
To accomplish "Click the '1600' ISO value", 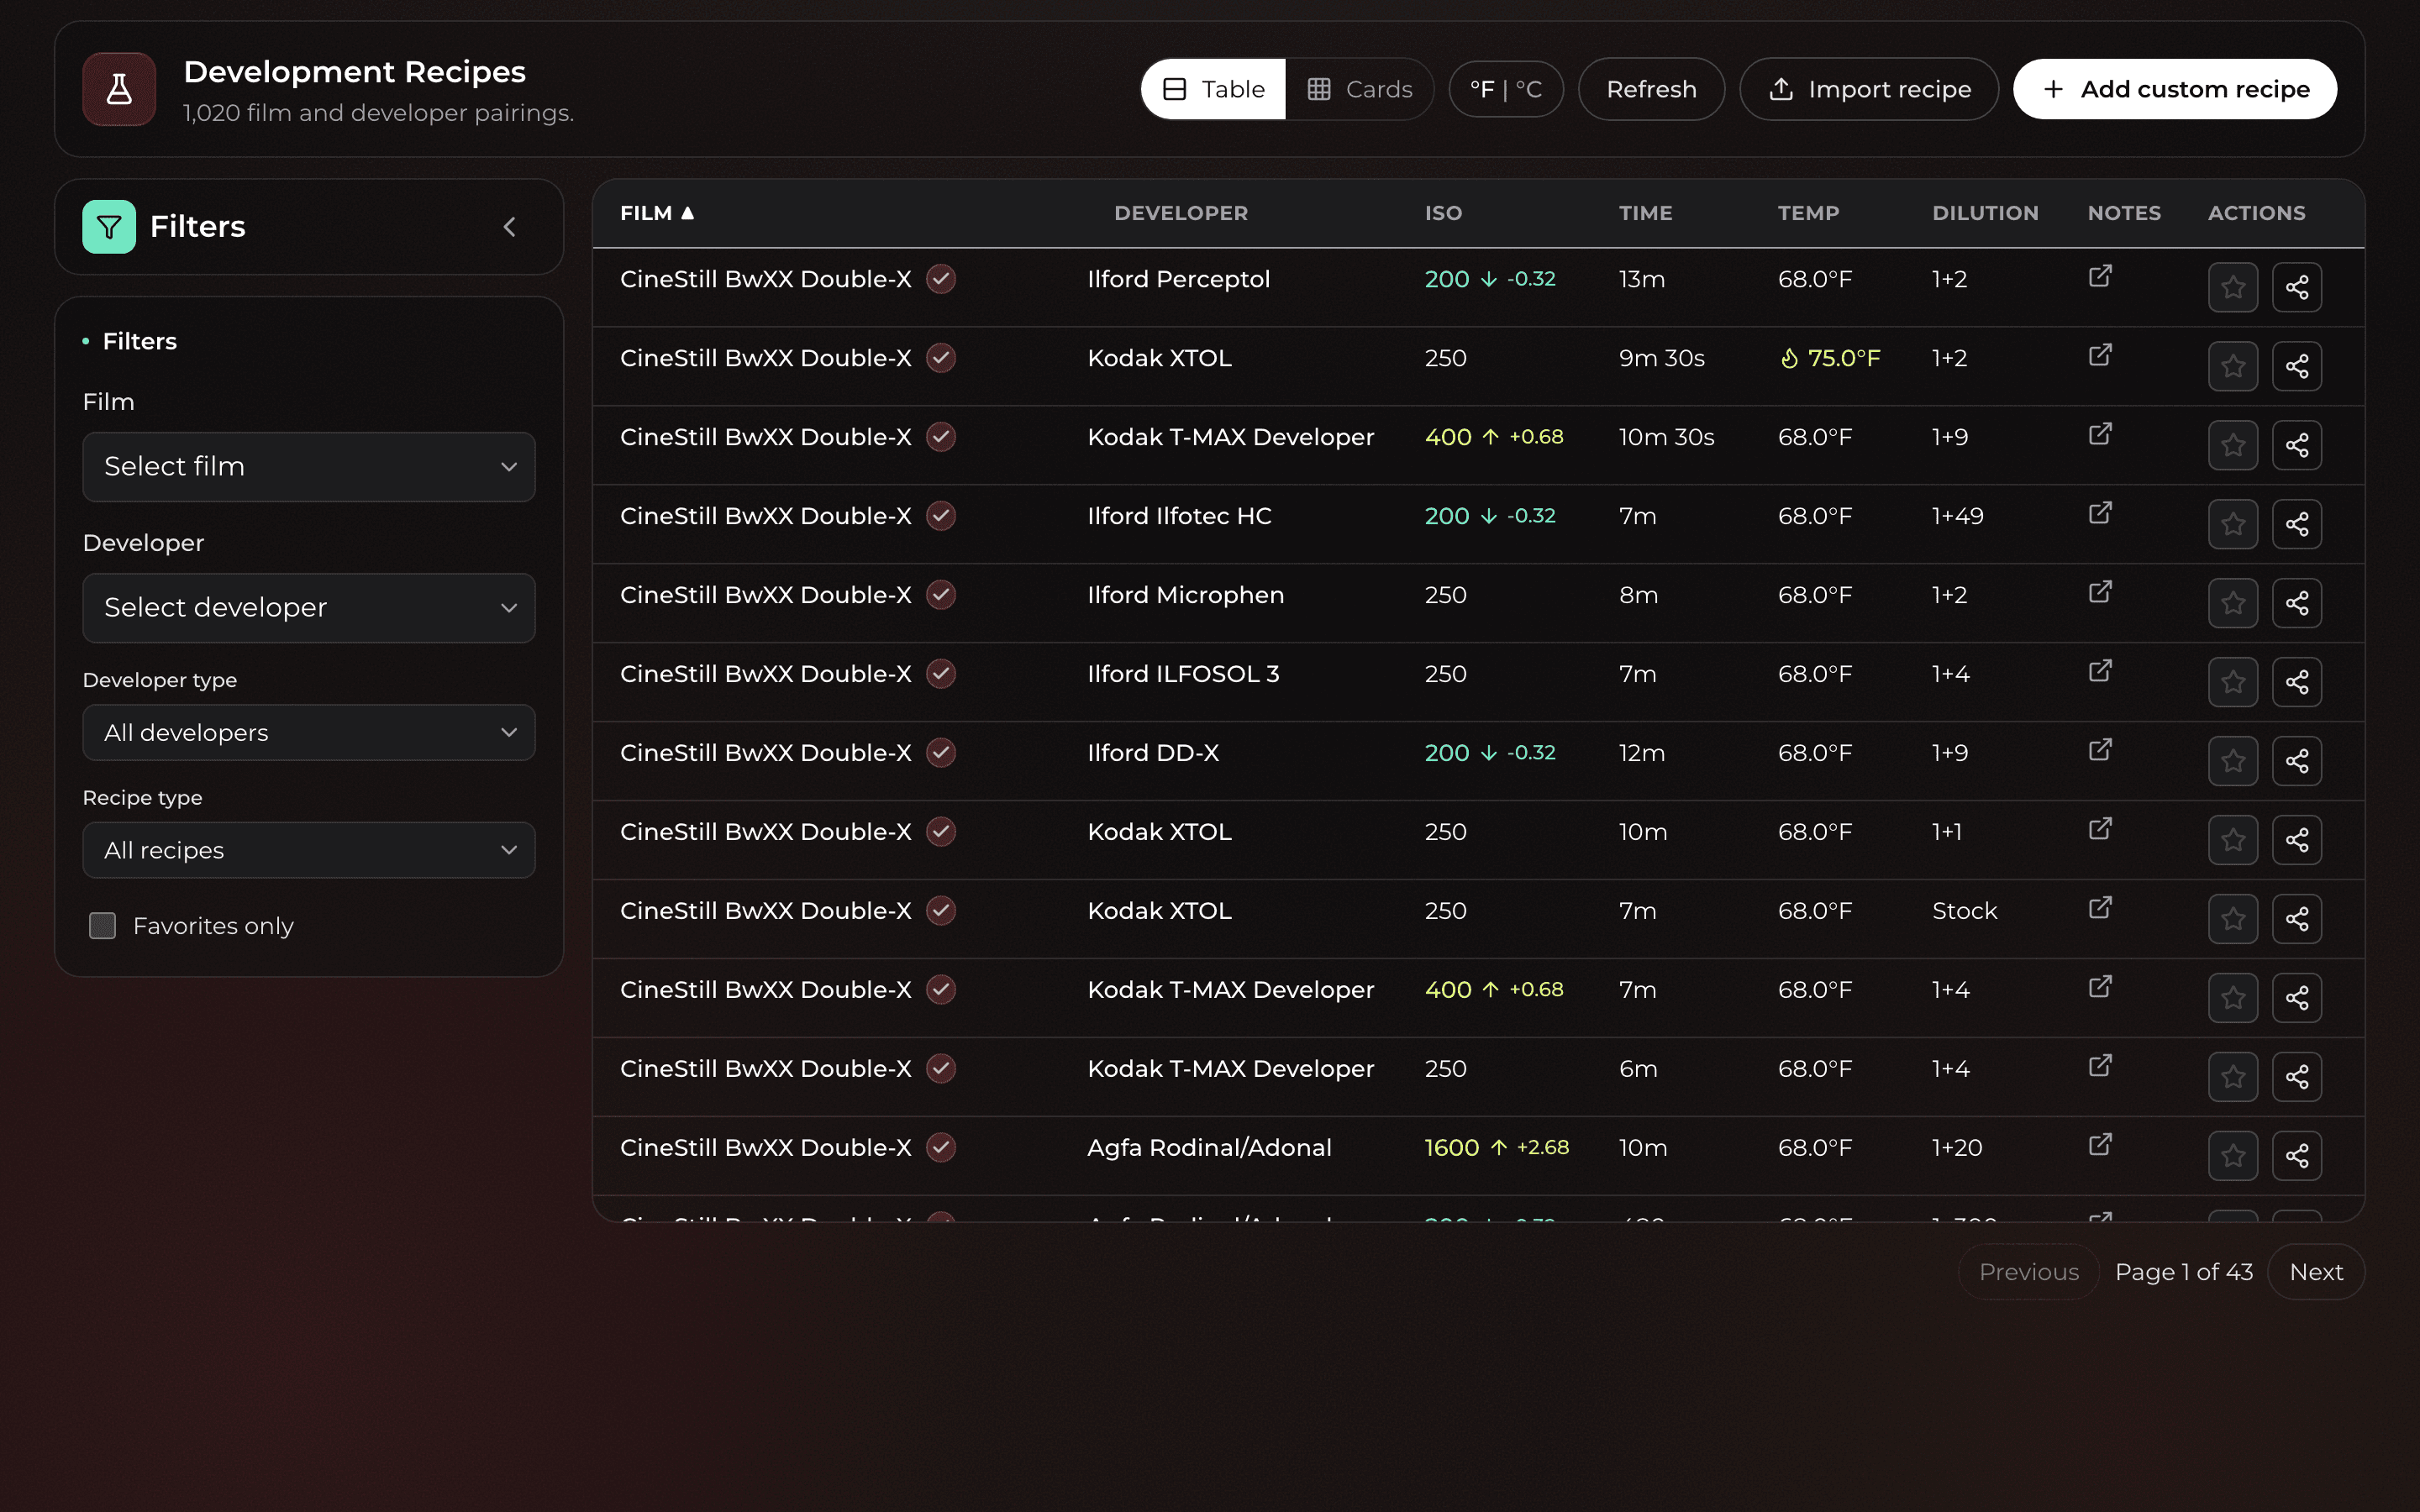I will tap(1451, 1148).
